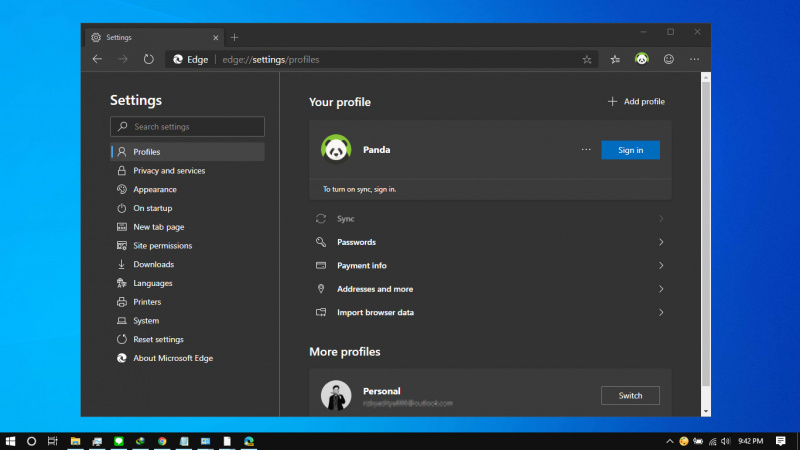Expand Addresses and more row chevron
The width and height of the screenshot is (800, 450).
[x=661, y=289]
